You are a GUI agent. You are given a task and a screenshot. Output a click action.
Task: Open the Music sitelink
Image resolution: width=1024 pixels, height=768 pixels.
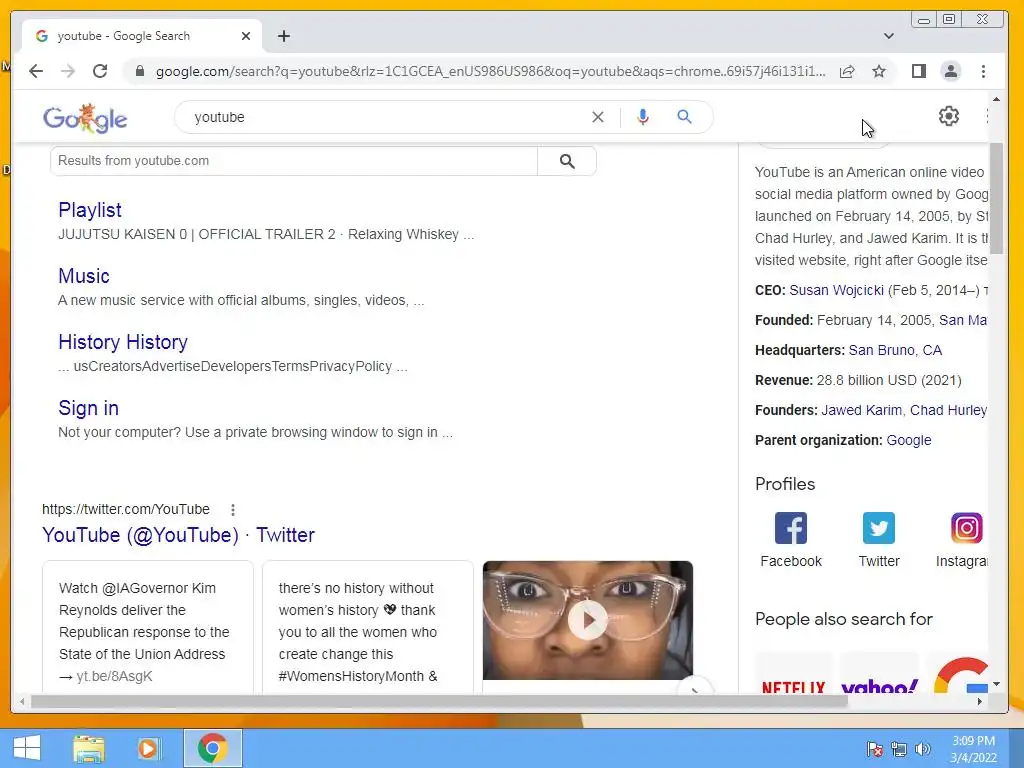point(84,276)
